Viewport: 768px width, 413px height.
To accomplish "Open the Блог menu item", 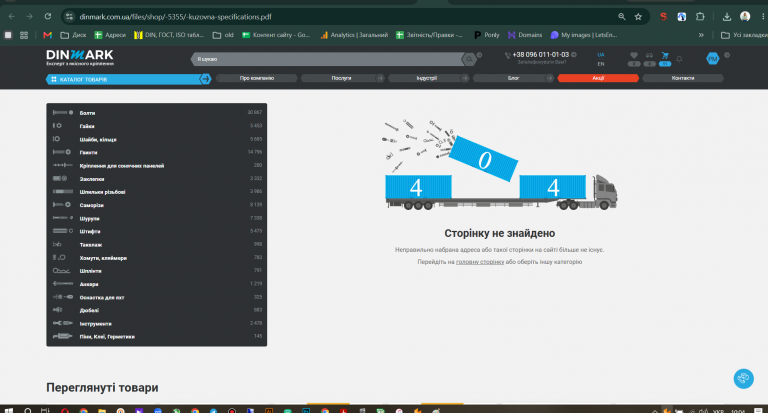I will 513,78.
